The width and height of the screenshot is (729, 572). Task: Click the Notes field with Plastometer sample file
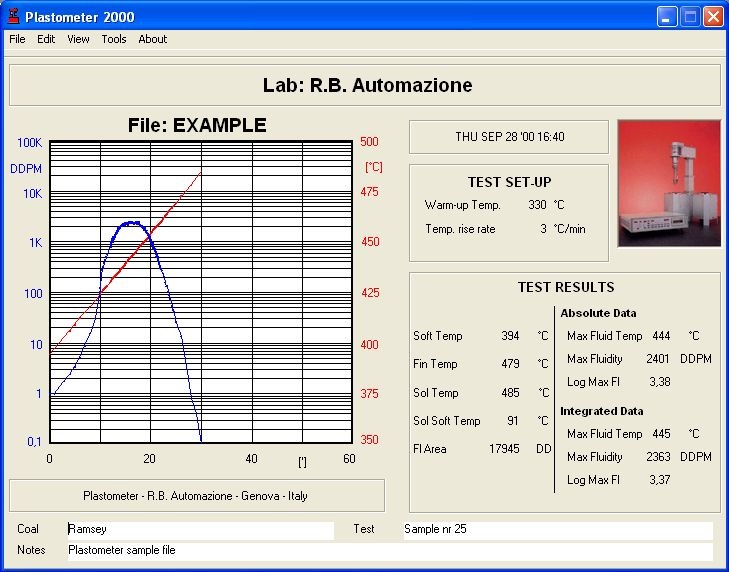click(x=390, y=551)
